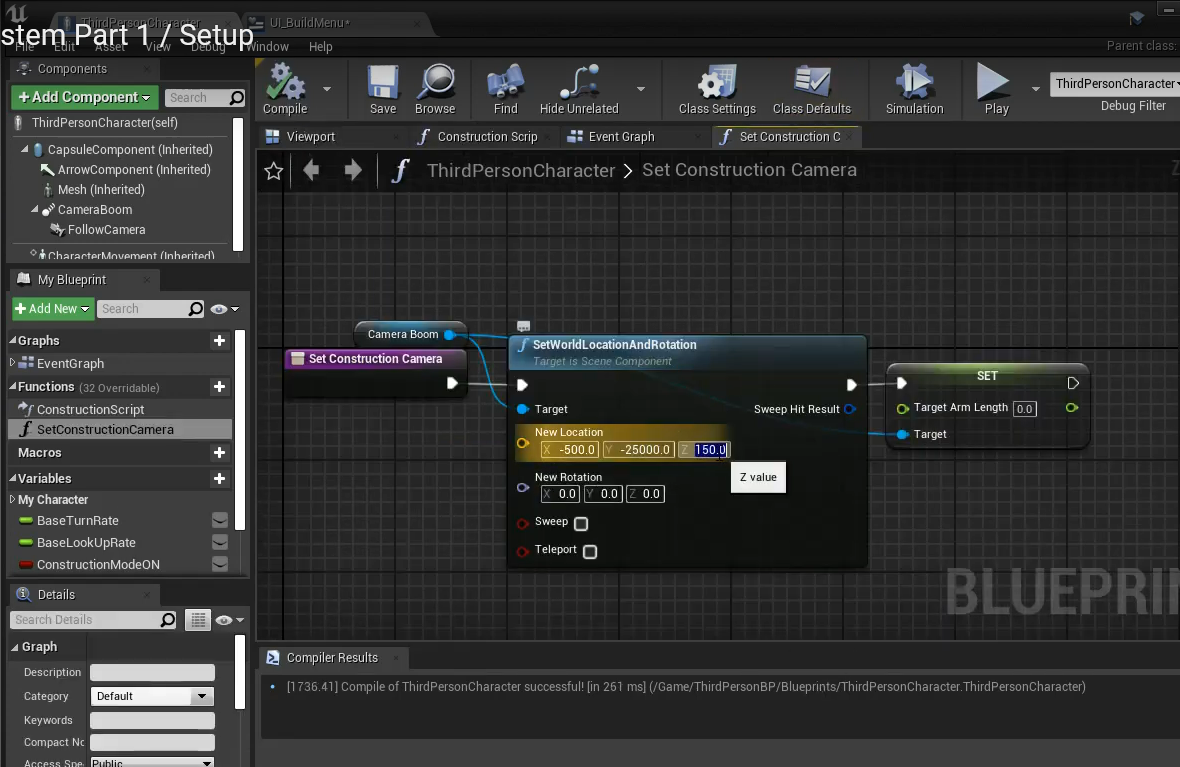Enable the Sweep checkbox
This screenshot has height=767, width=1180.
pos(581,523)
